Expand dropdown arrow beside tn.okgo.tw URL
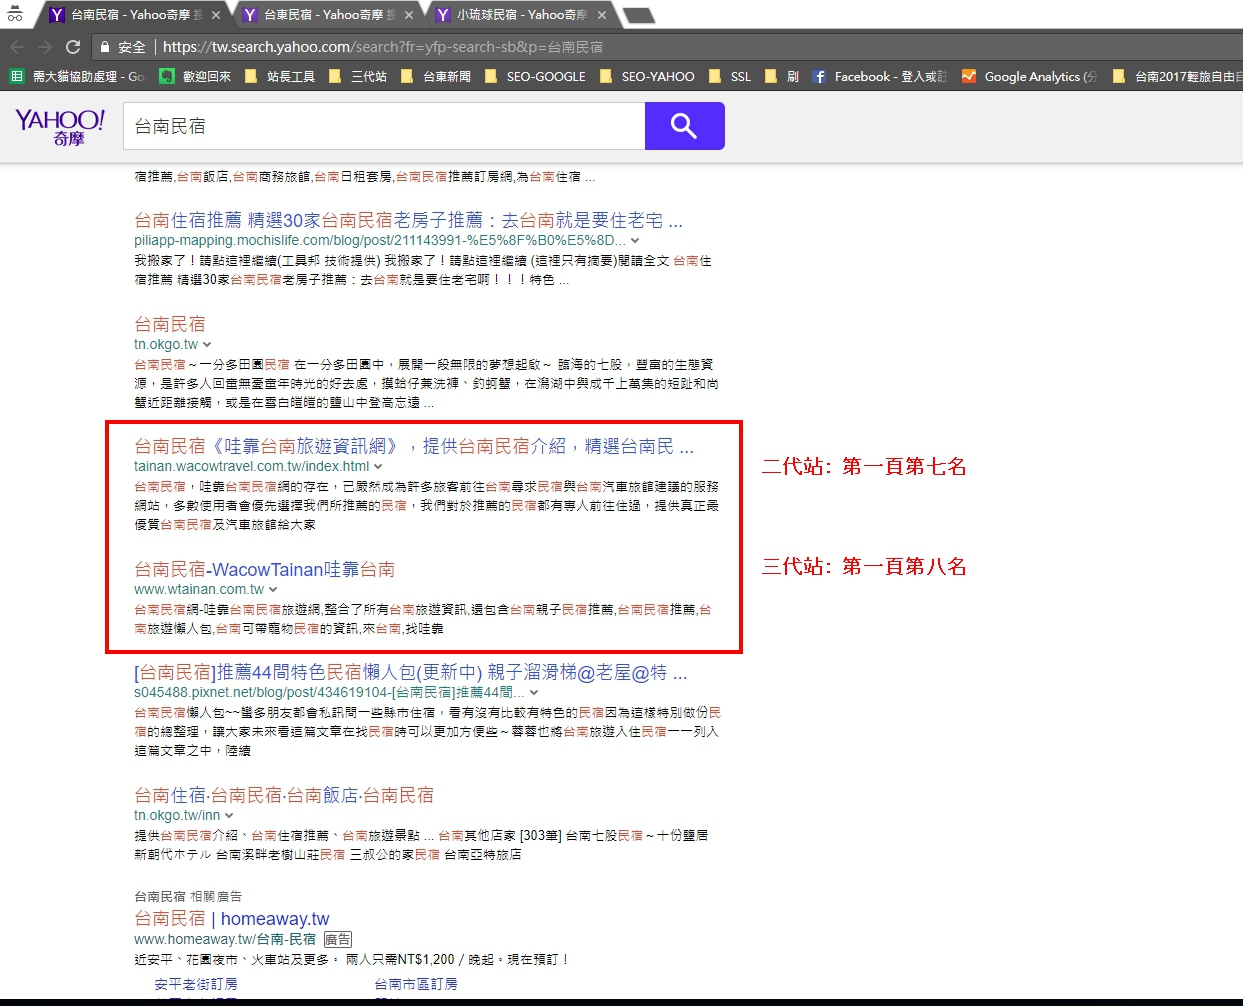The width and height of the screenshot is (1243, 1006). [207, 345]
